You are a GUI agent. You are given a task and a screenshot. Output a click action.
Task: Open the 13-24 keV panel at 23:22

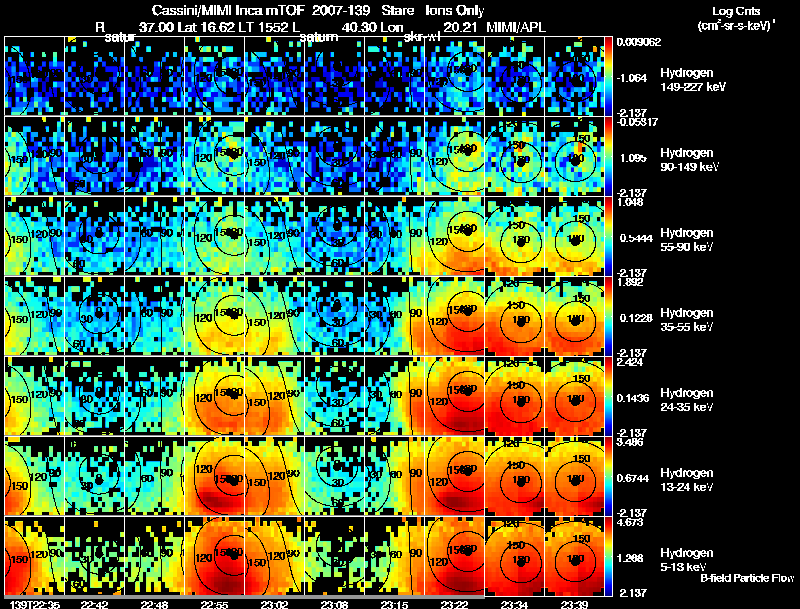pyautogui.click(x=455, y=476)
